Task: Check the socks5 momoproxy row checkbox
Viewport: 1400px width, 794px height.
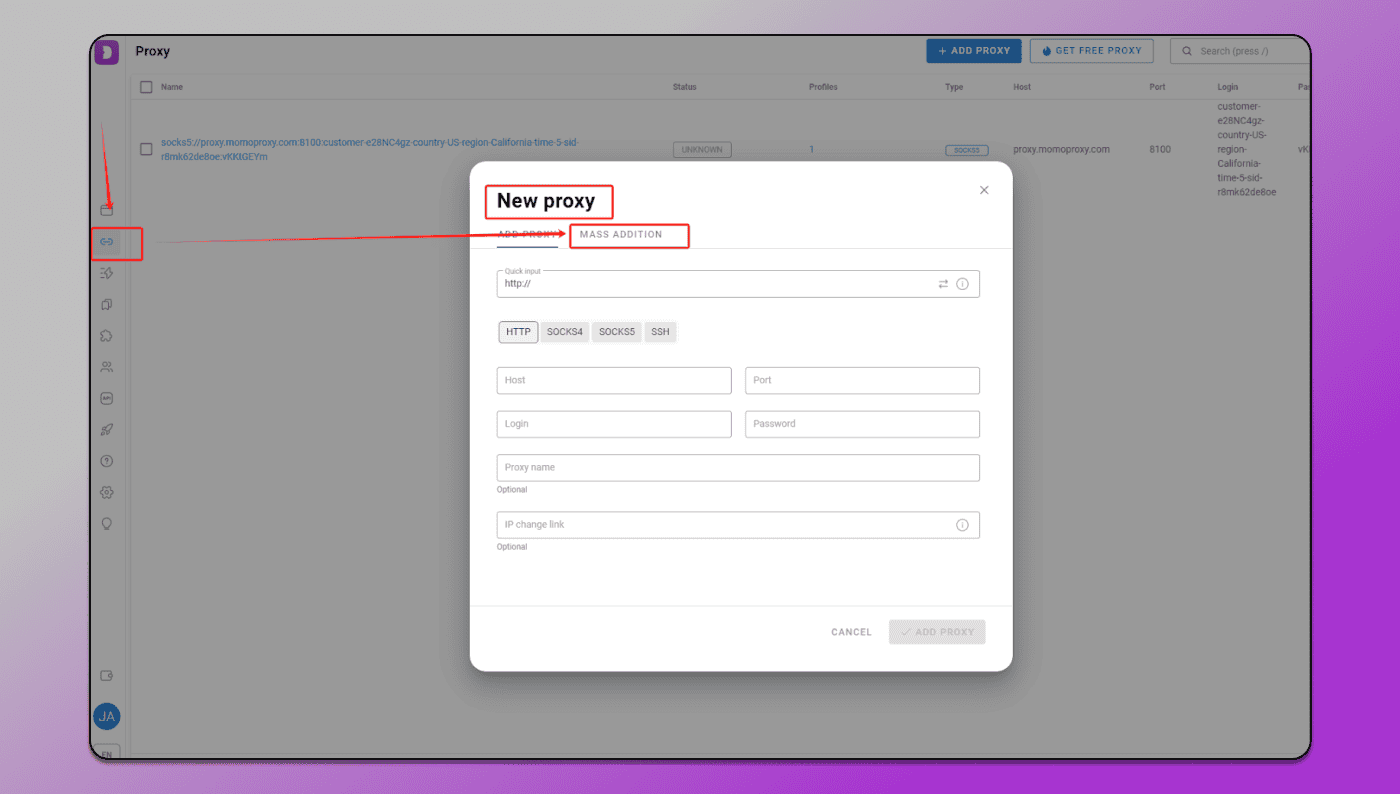Action: tap(146, 149)
